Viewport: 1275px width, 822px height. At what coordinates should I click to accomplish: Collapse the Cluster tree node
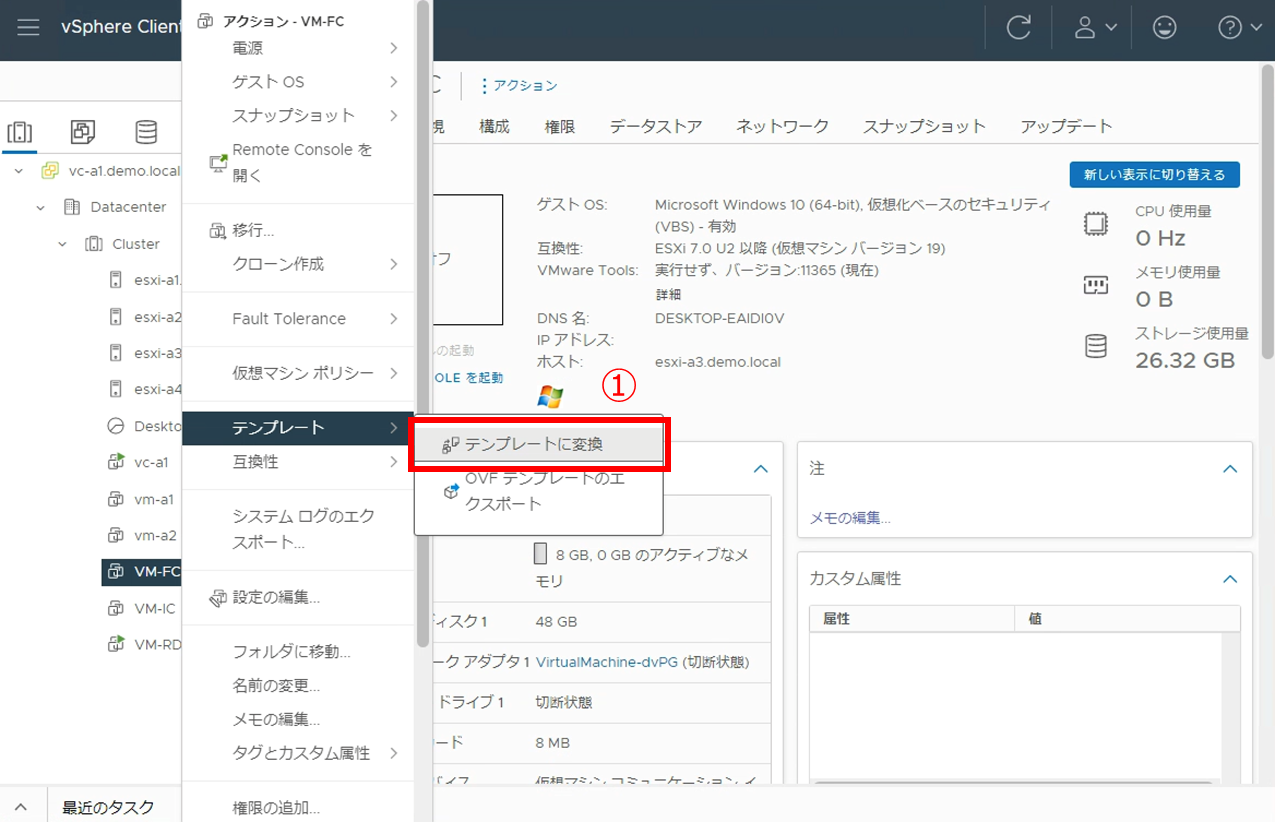click(x=62, y=244)
